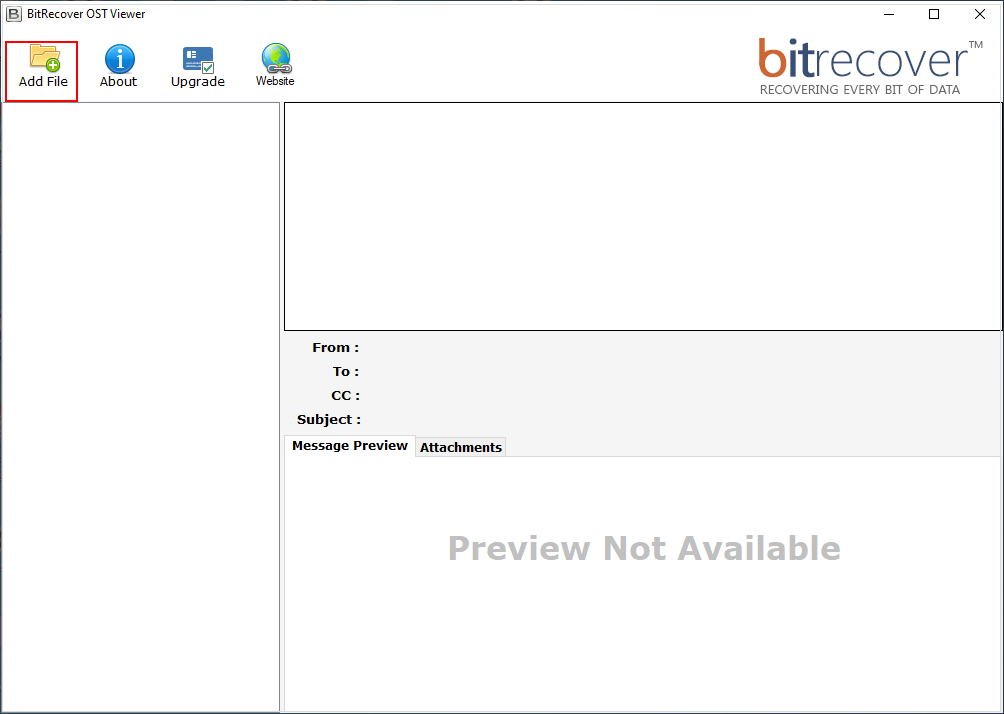Screen dimensions: 1004x714
Task: Hit the "Website" text label
Action: coord(275,81)
